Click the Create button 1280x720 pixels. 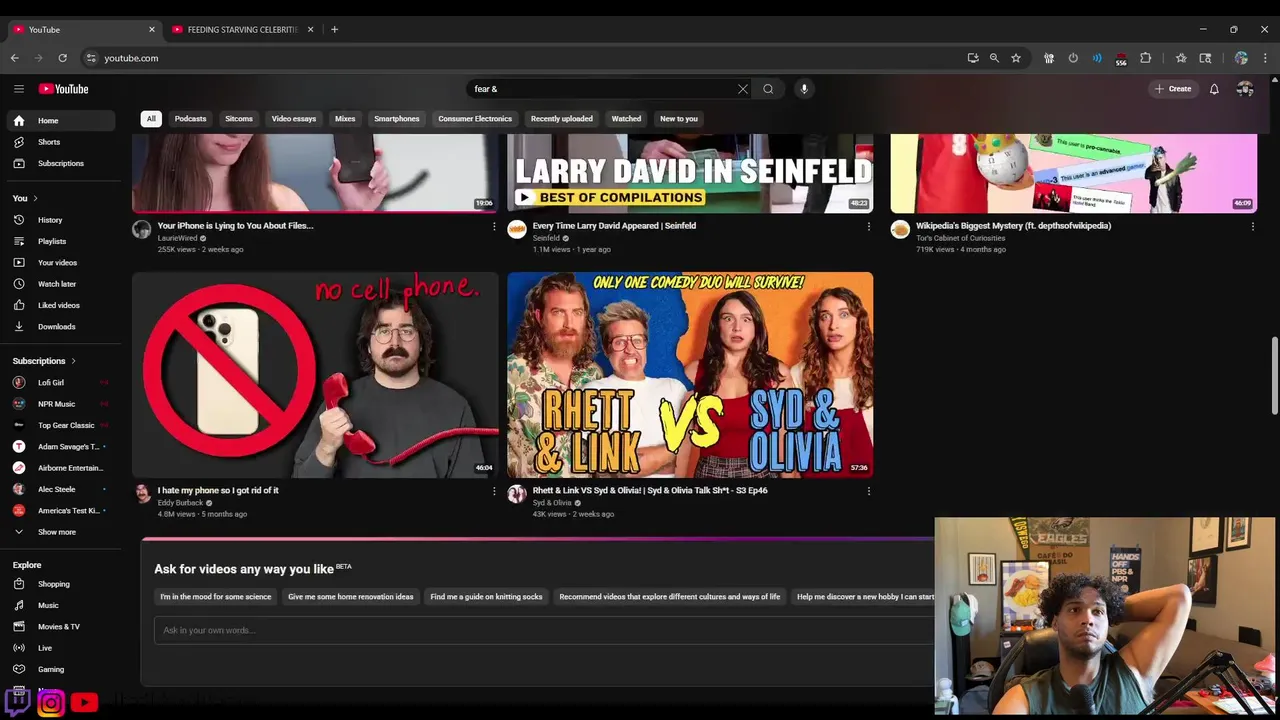click(x=1173, y=89)
